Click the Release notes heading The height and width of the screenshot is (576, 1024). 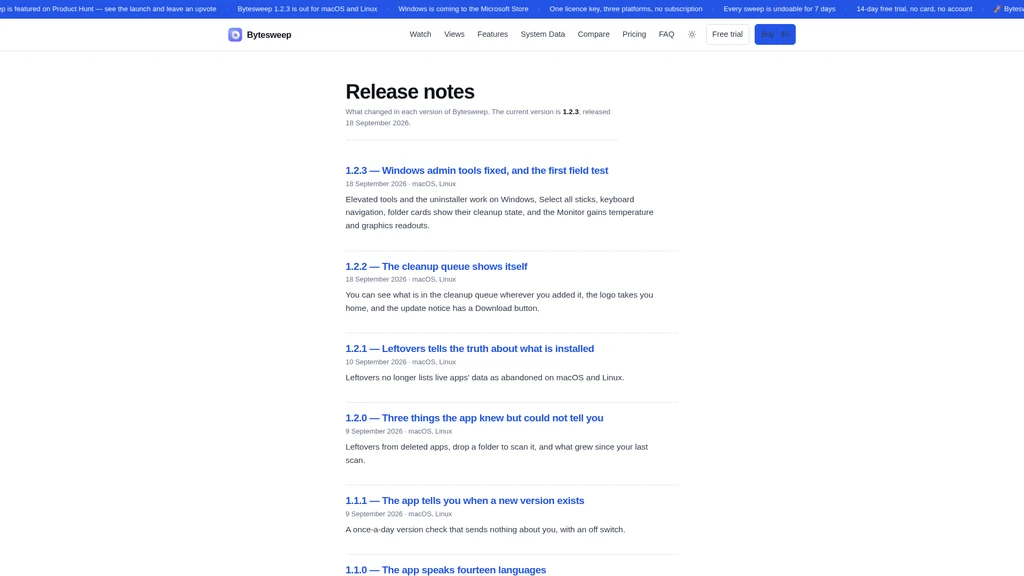(410, 91)
